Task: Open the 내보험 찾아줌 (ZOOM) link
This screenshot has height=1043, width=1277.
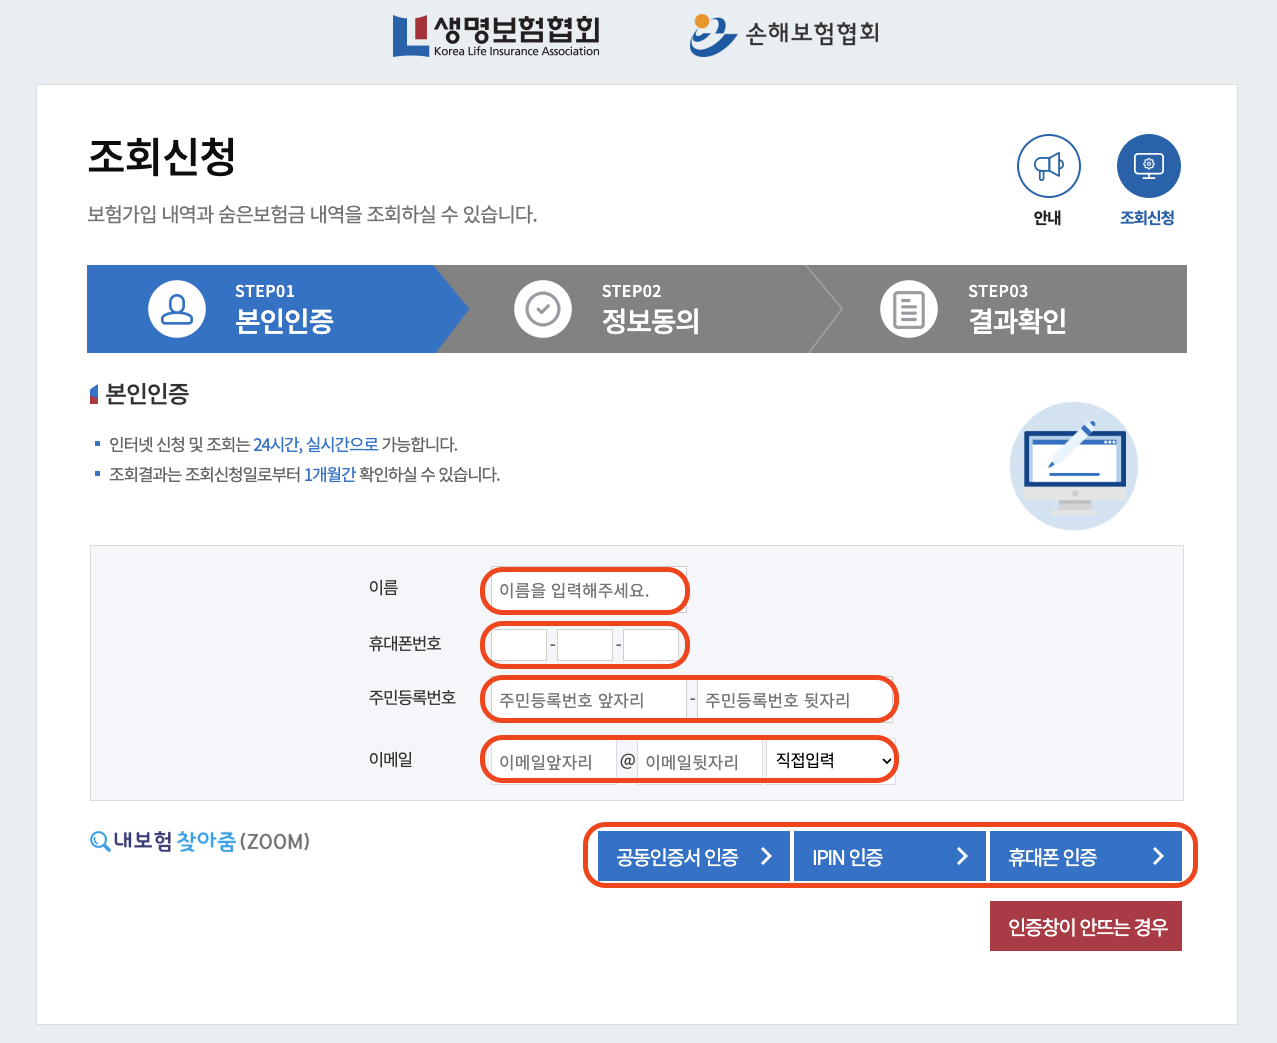Action: pyautogui.click(x=200, y=841)
